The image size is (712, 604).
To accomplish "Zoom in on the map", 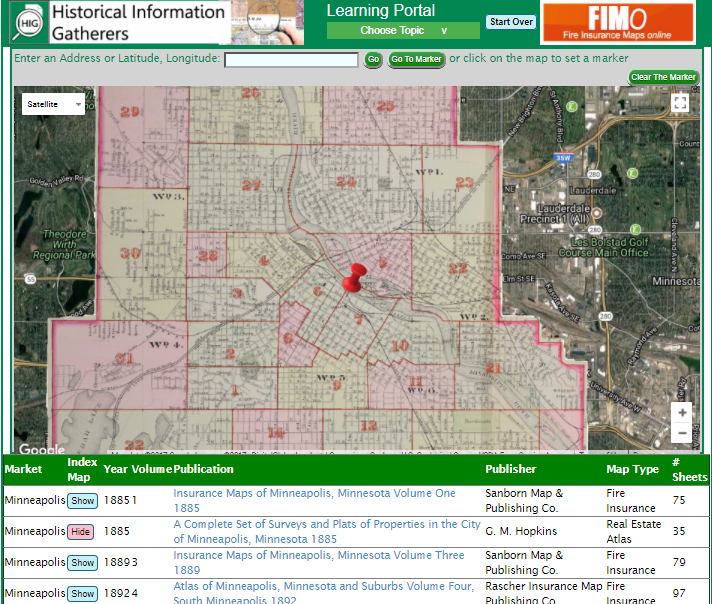I will click(x=682, y=413).
